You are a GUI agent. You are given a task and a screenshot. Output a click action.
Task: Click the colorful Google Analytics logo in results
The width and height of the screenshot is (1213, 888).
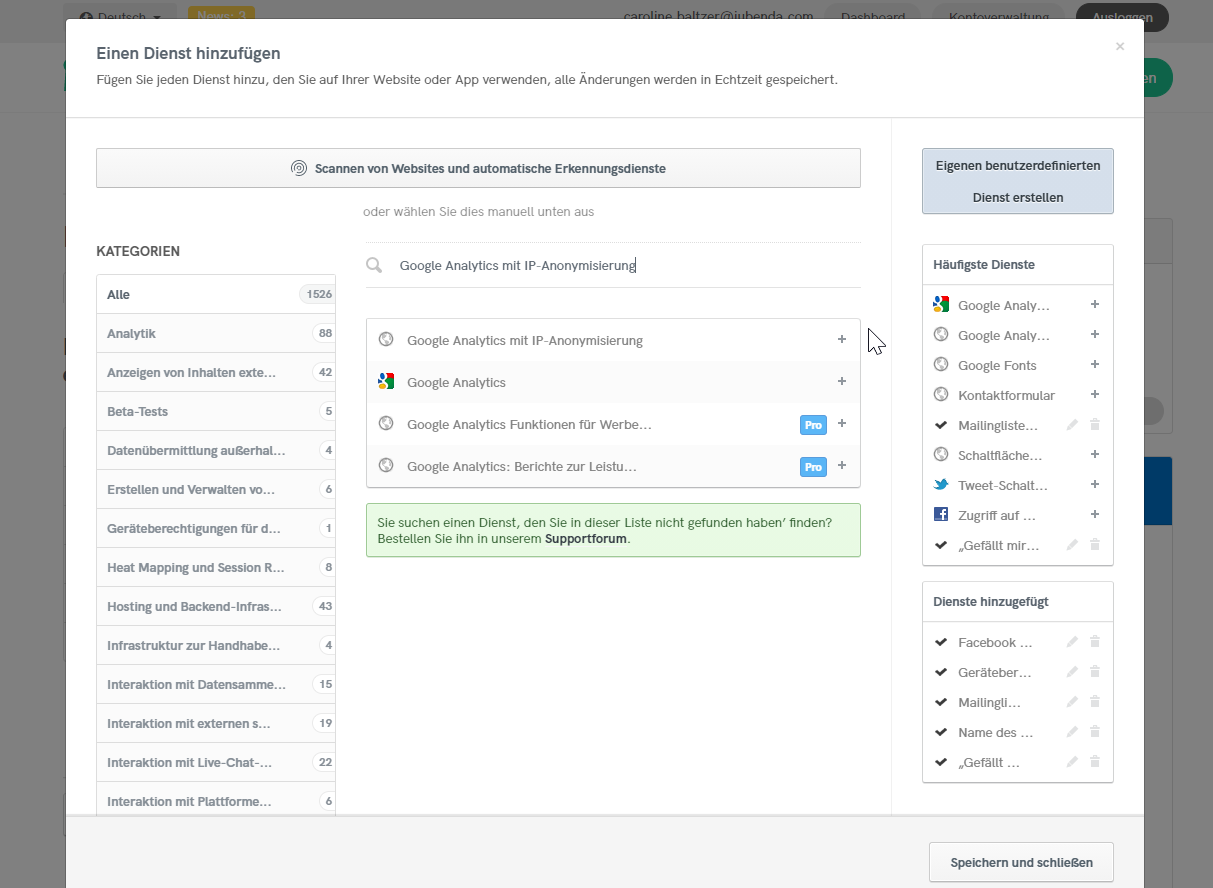click(386, 381)
